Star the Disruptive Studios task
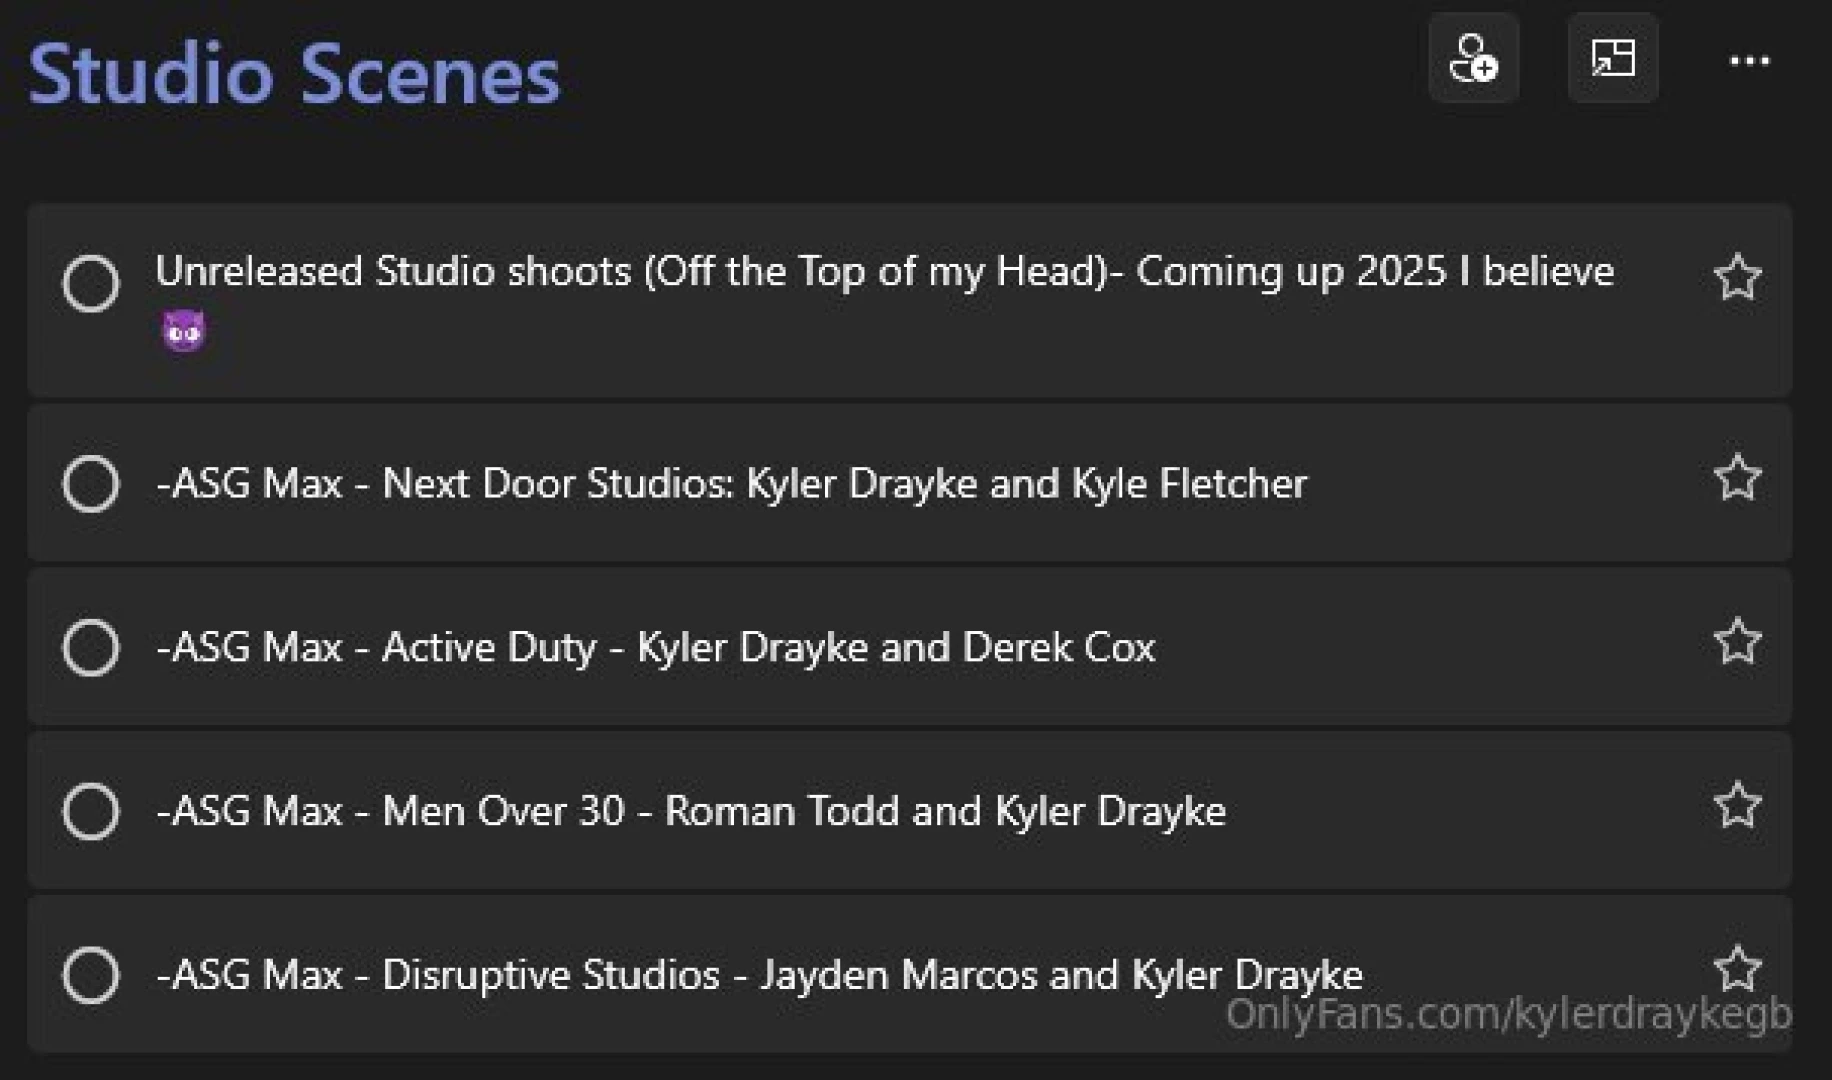 [x=1737, y=968]
